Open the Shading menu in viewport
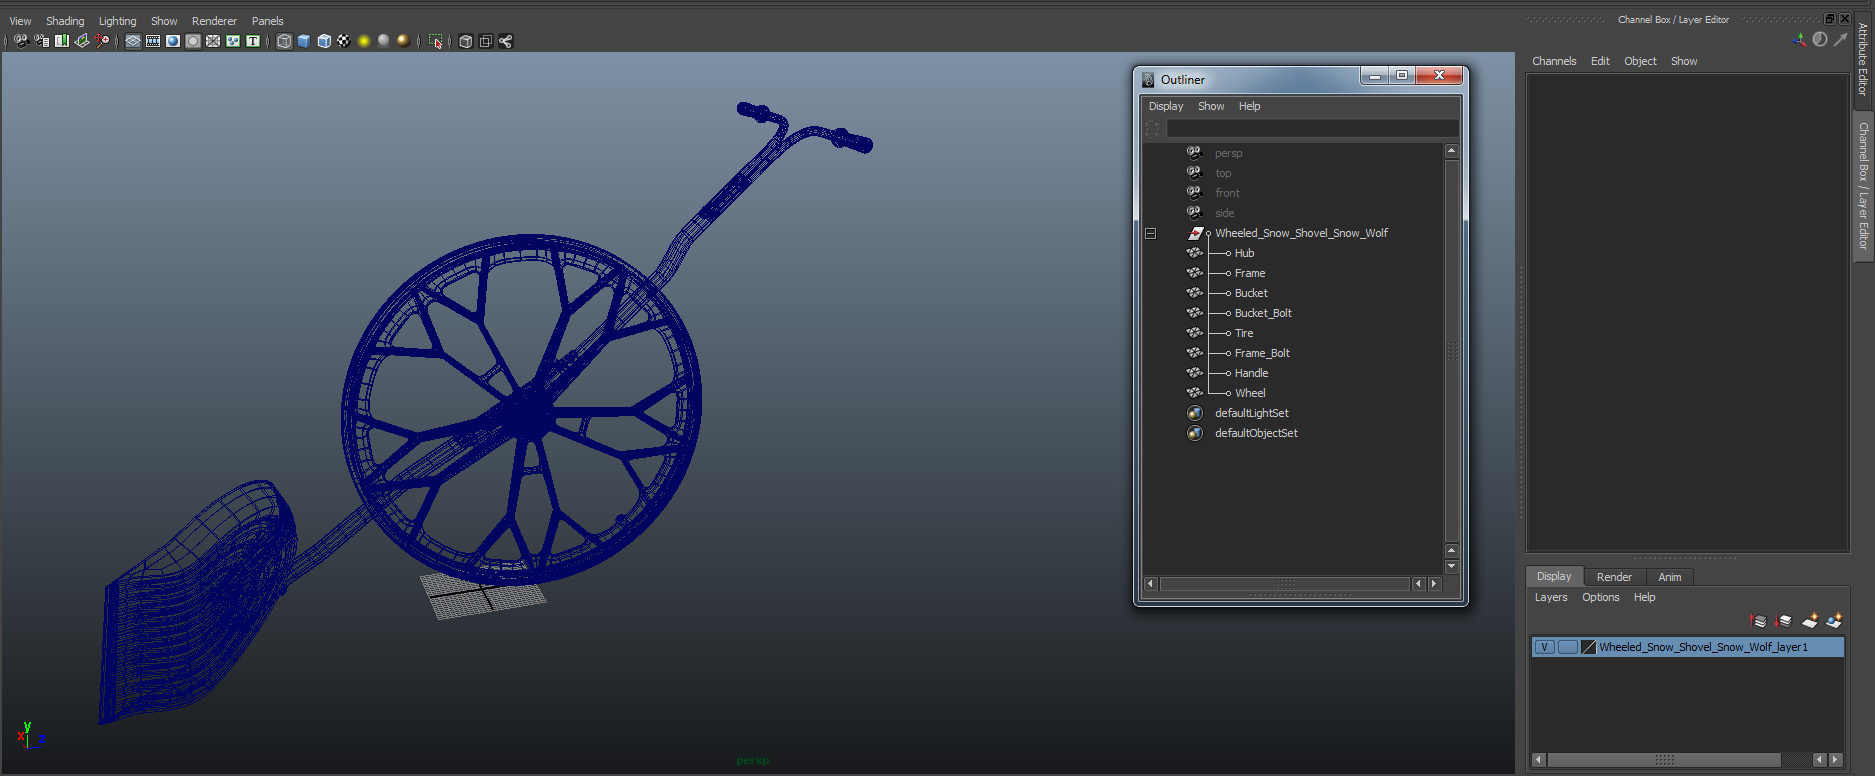The height and width of the screenshot is (776, 1875). point(65,21)
